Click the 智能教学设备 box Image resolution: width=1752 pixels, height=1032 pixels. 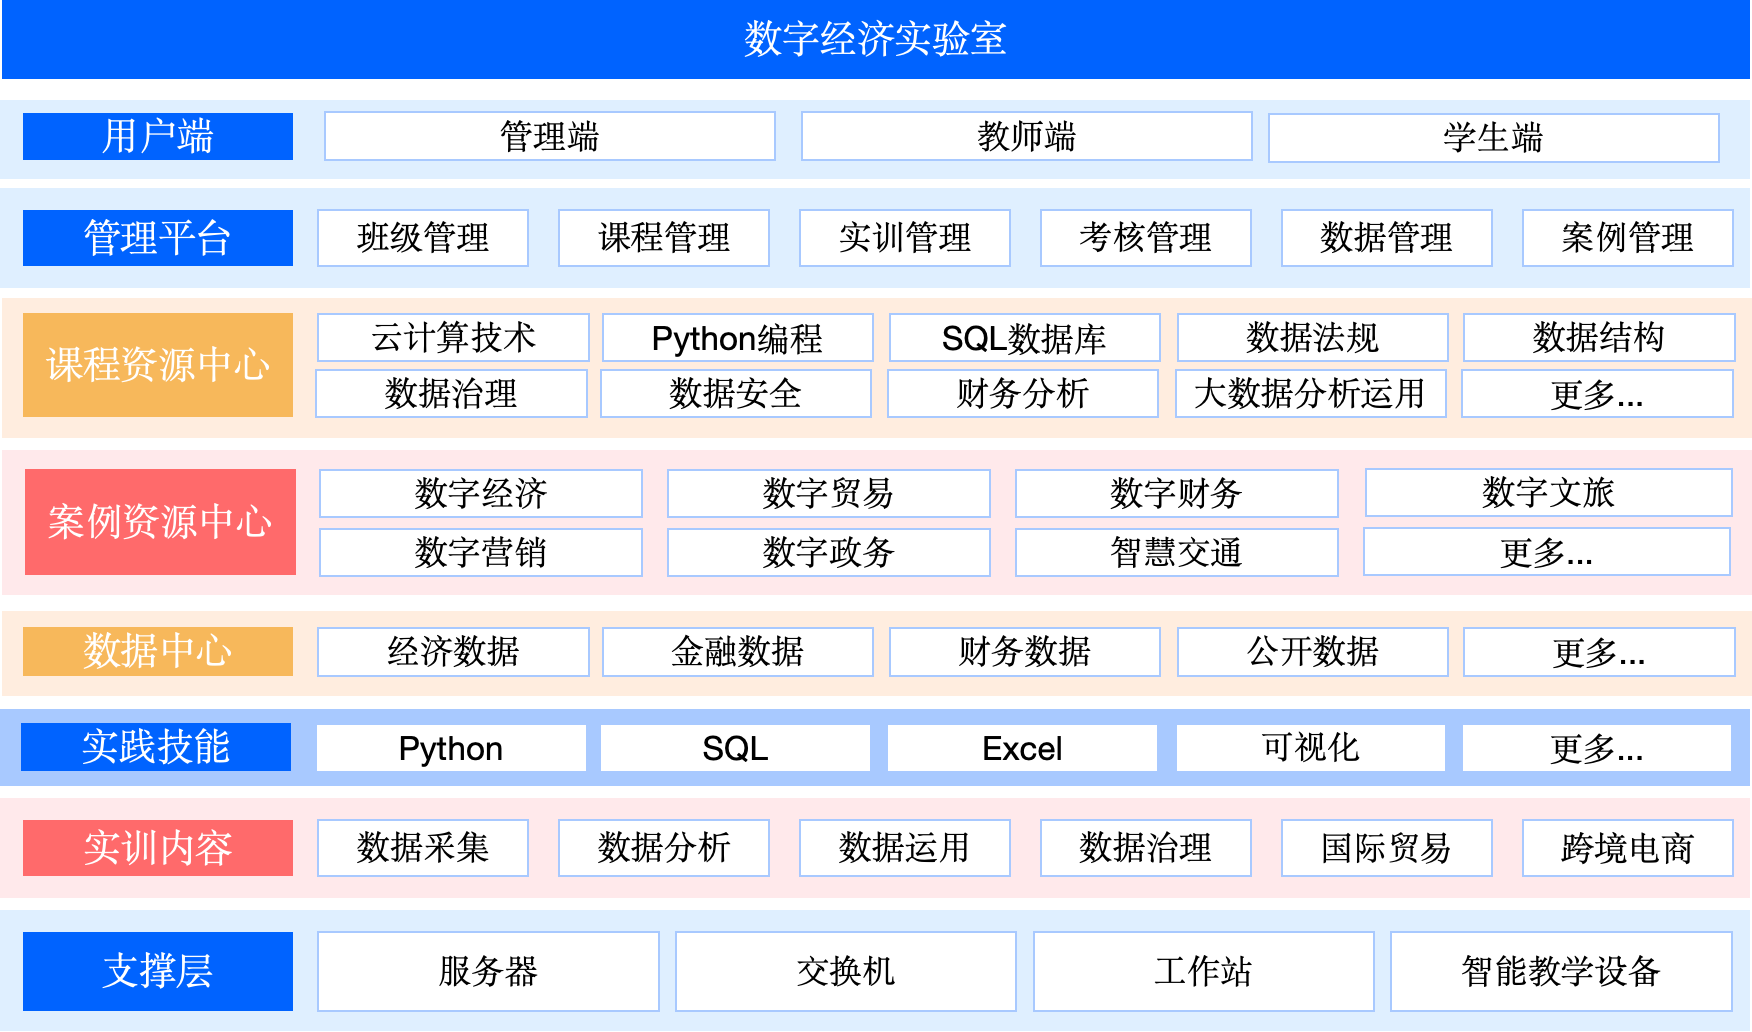(x=1562, y=971)
